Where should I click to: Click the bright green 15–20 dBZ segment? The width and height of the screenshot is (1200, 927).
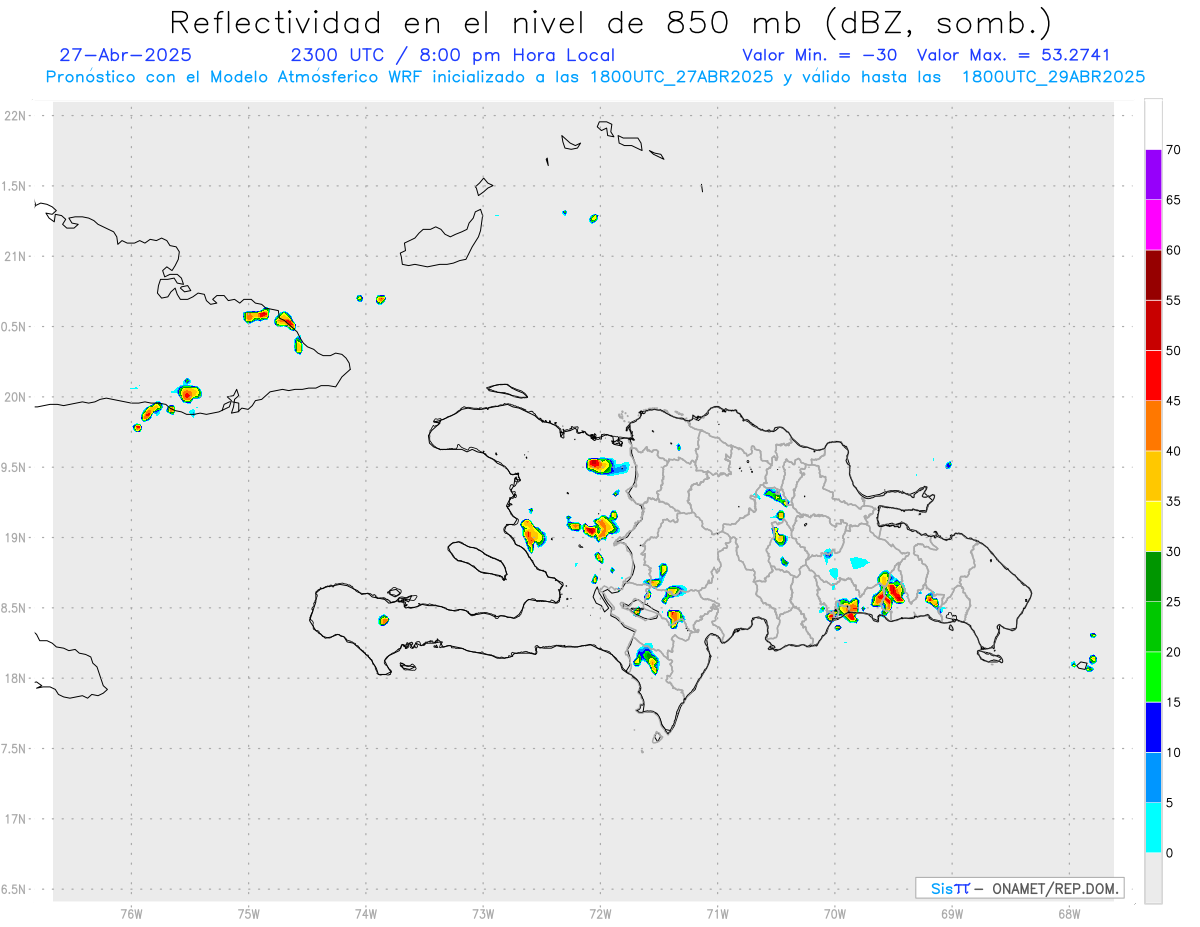(1153, 677)
